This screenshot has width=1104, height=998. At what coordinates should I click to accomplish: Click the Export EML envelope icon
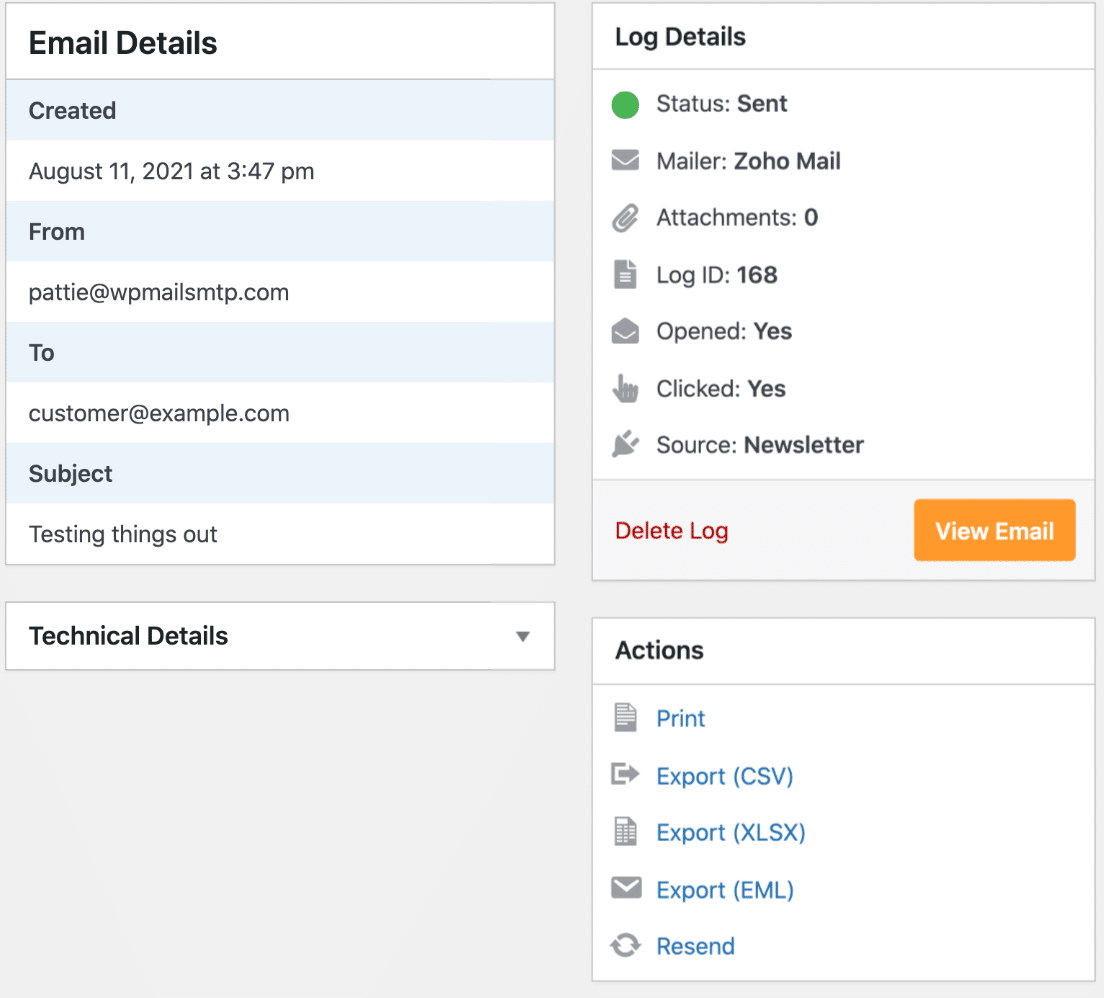pyautogui.click(x=626, y=889)
